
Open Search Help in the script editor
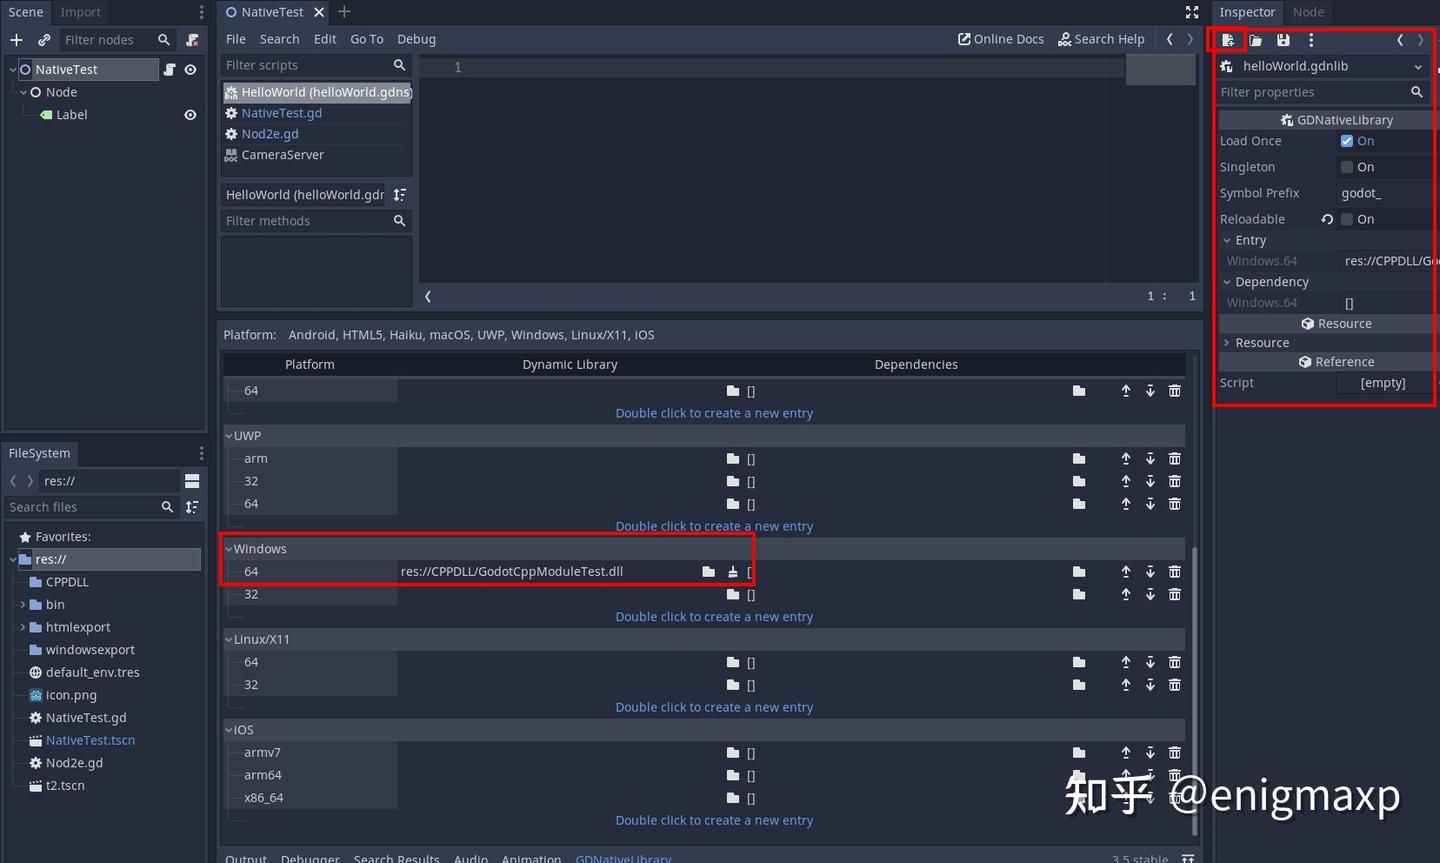pyautogui.click(x=1102, y=39)
